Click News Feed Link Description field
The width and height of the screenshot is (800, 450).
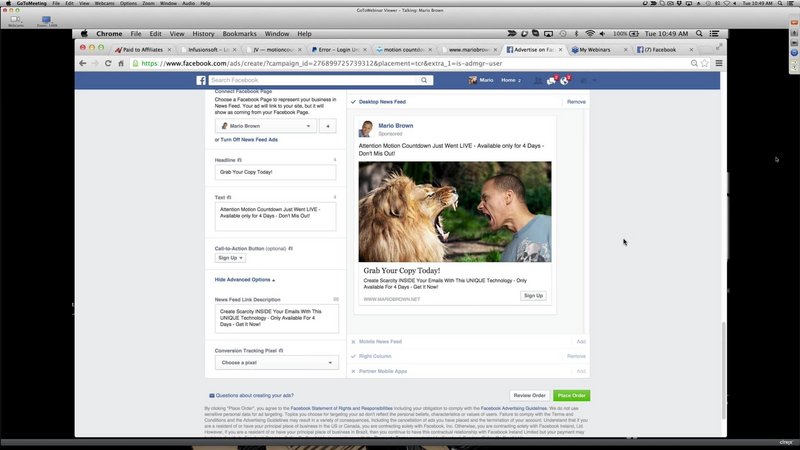click(x=277, y=319)
